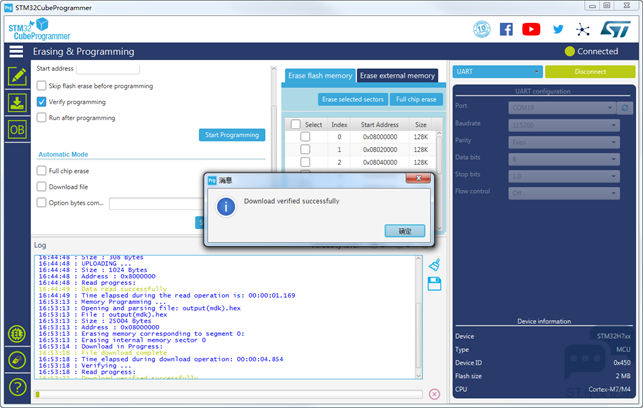Screen dimensions: 643x408
Task: Select the Erasing & Programming download icon
Action: tap(17, 103)
